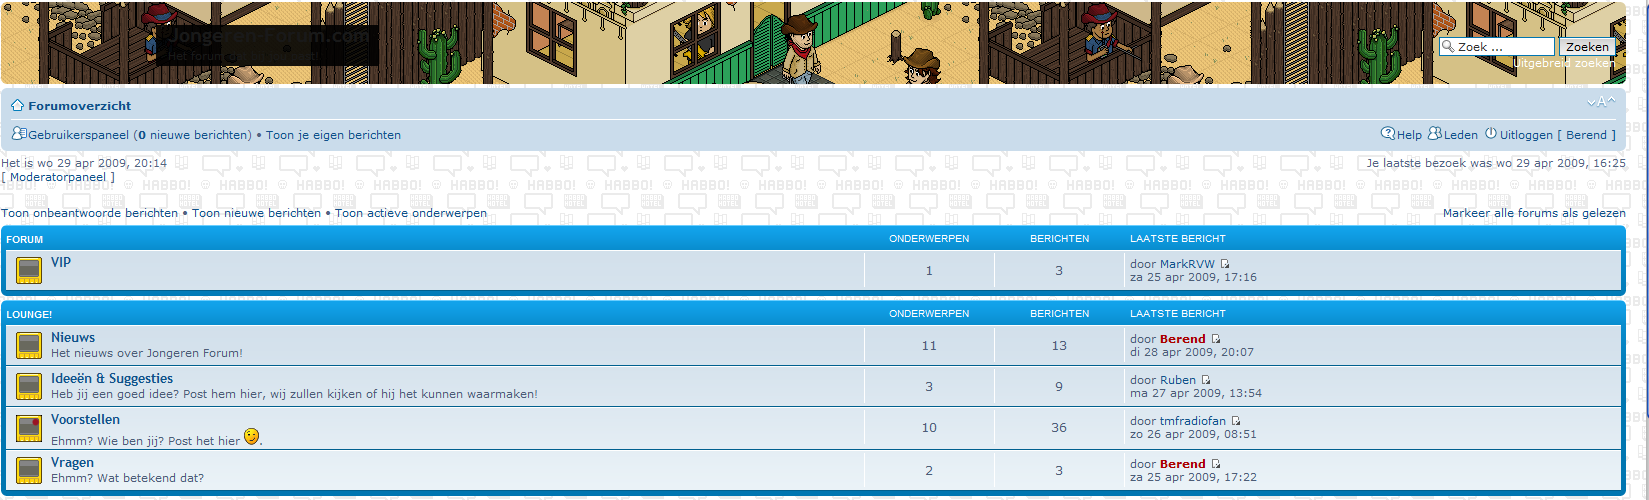This screenshot has width=1649, height=500.
Task: Open the LOUNGE! category header link
Action: [30, 315]
